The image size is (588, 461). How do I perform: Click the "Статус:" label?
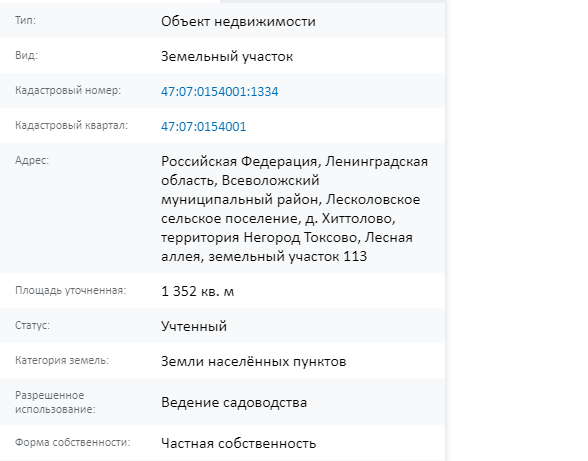click(x=32, y=325)
